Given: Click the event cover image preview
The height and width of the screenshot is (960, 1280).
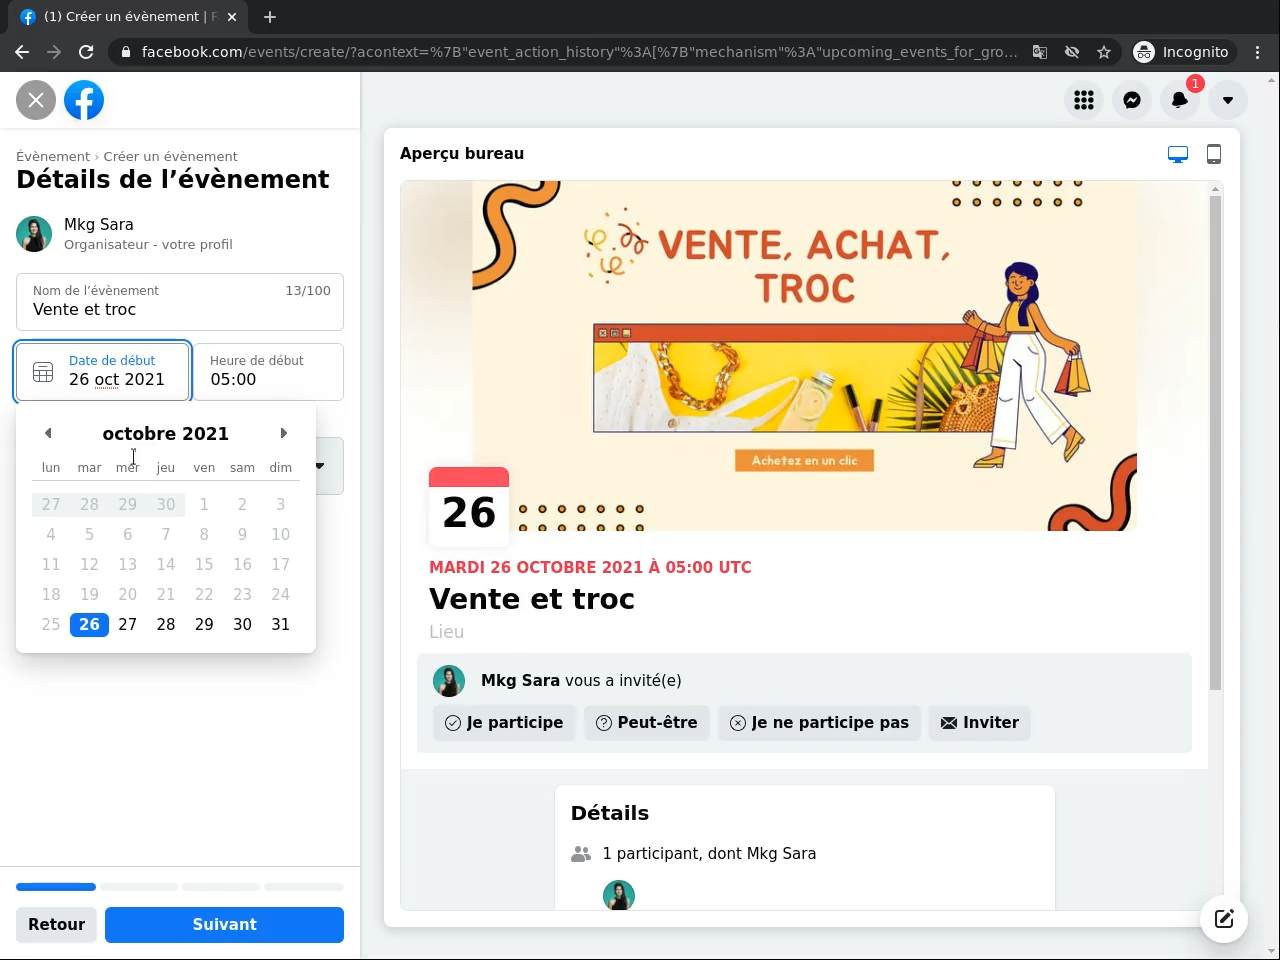Looking at the screenshot, I should click(x=804, y=356).
